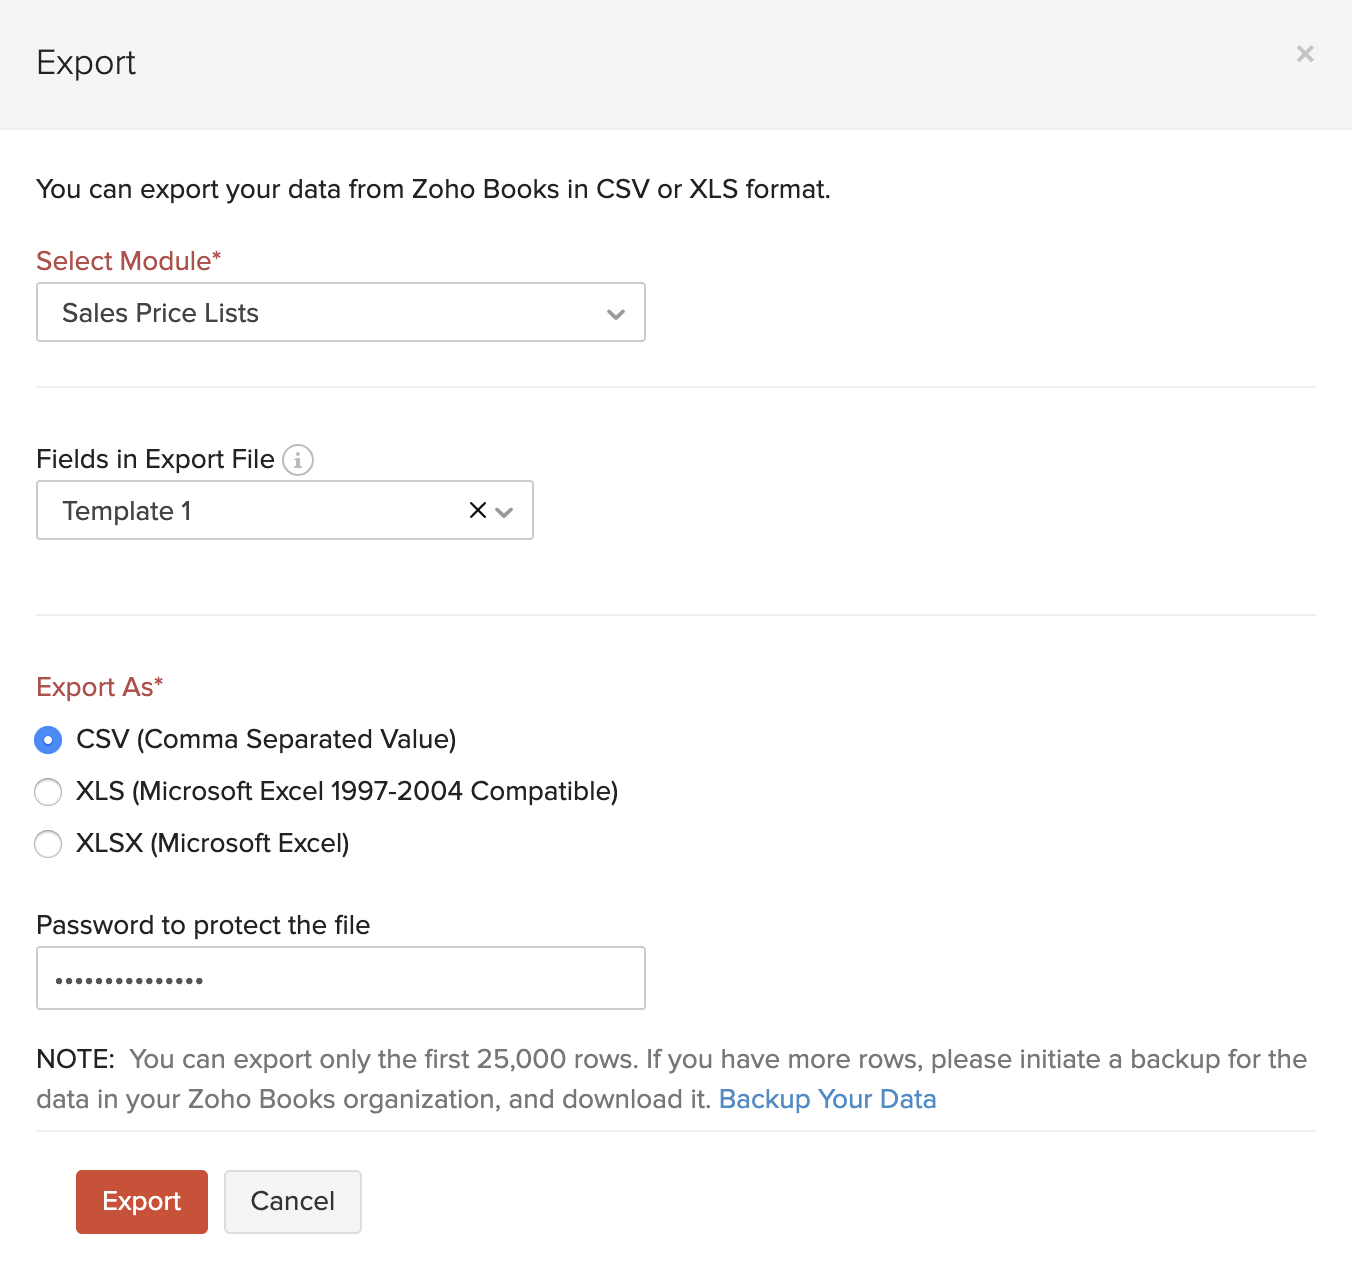Viewport: 1352px width, 1266px height.
Task: Open the Sales Price Lists module chevron
Action: pos(615,312)
